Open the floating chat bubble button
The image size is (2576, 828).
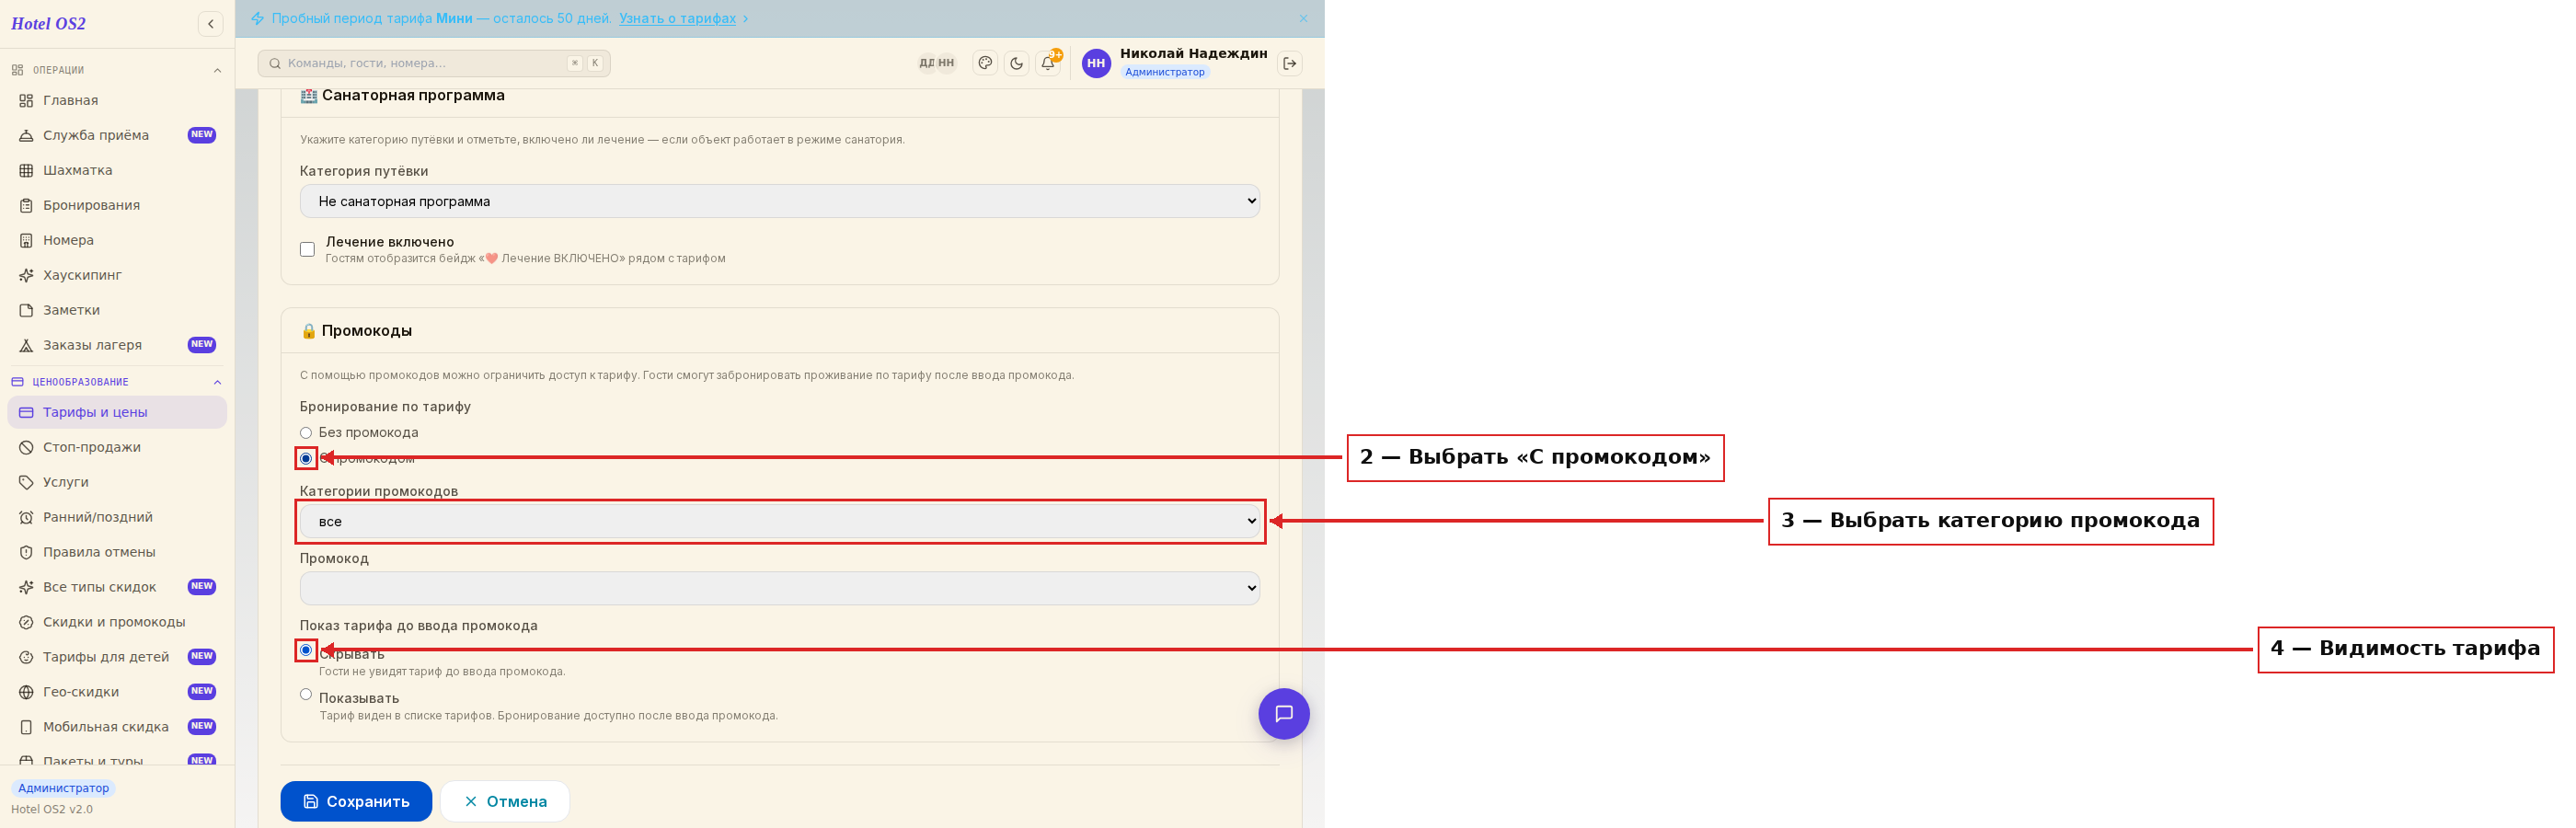1283,713
